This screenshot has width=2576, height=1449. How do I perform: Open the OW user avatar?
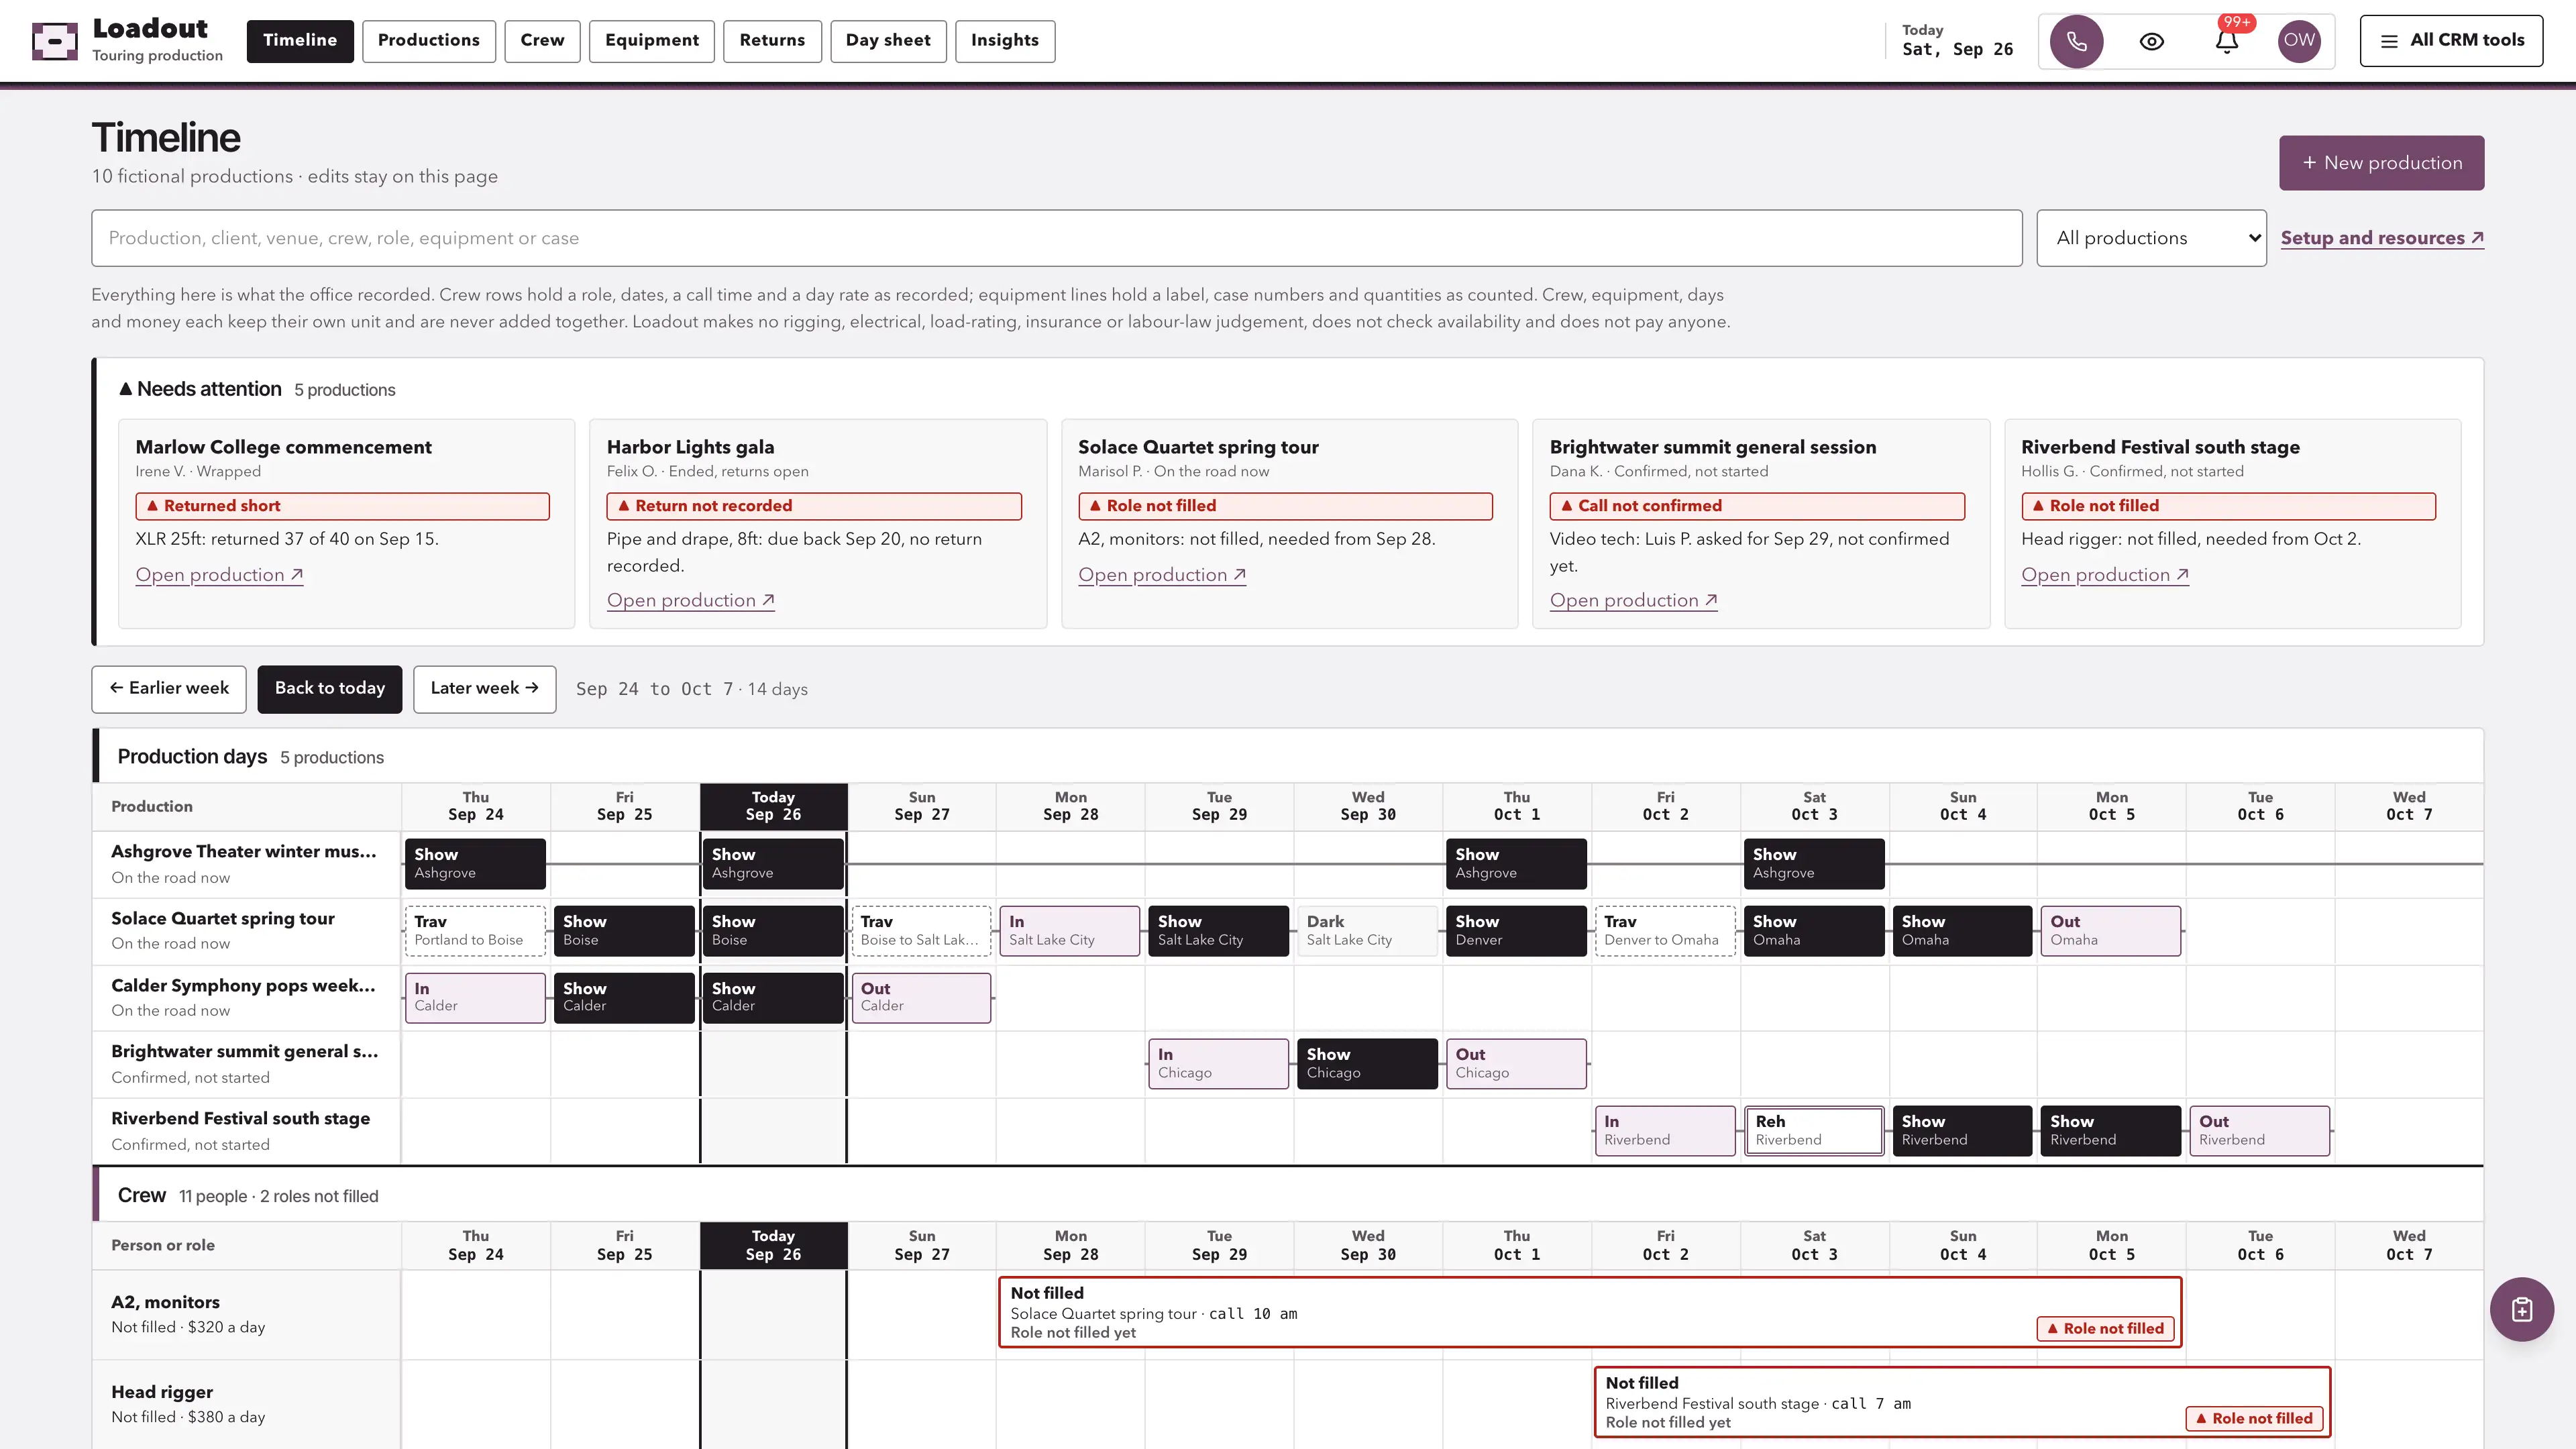click(x=2299, y=41)
